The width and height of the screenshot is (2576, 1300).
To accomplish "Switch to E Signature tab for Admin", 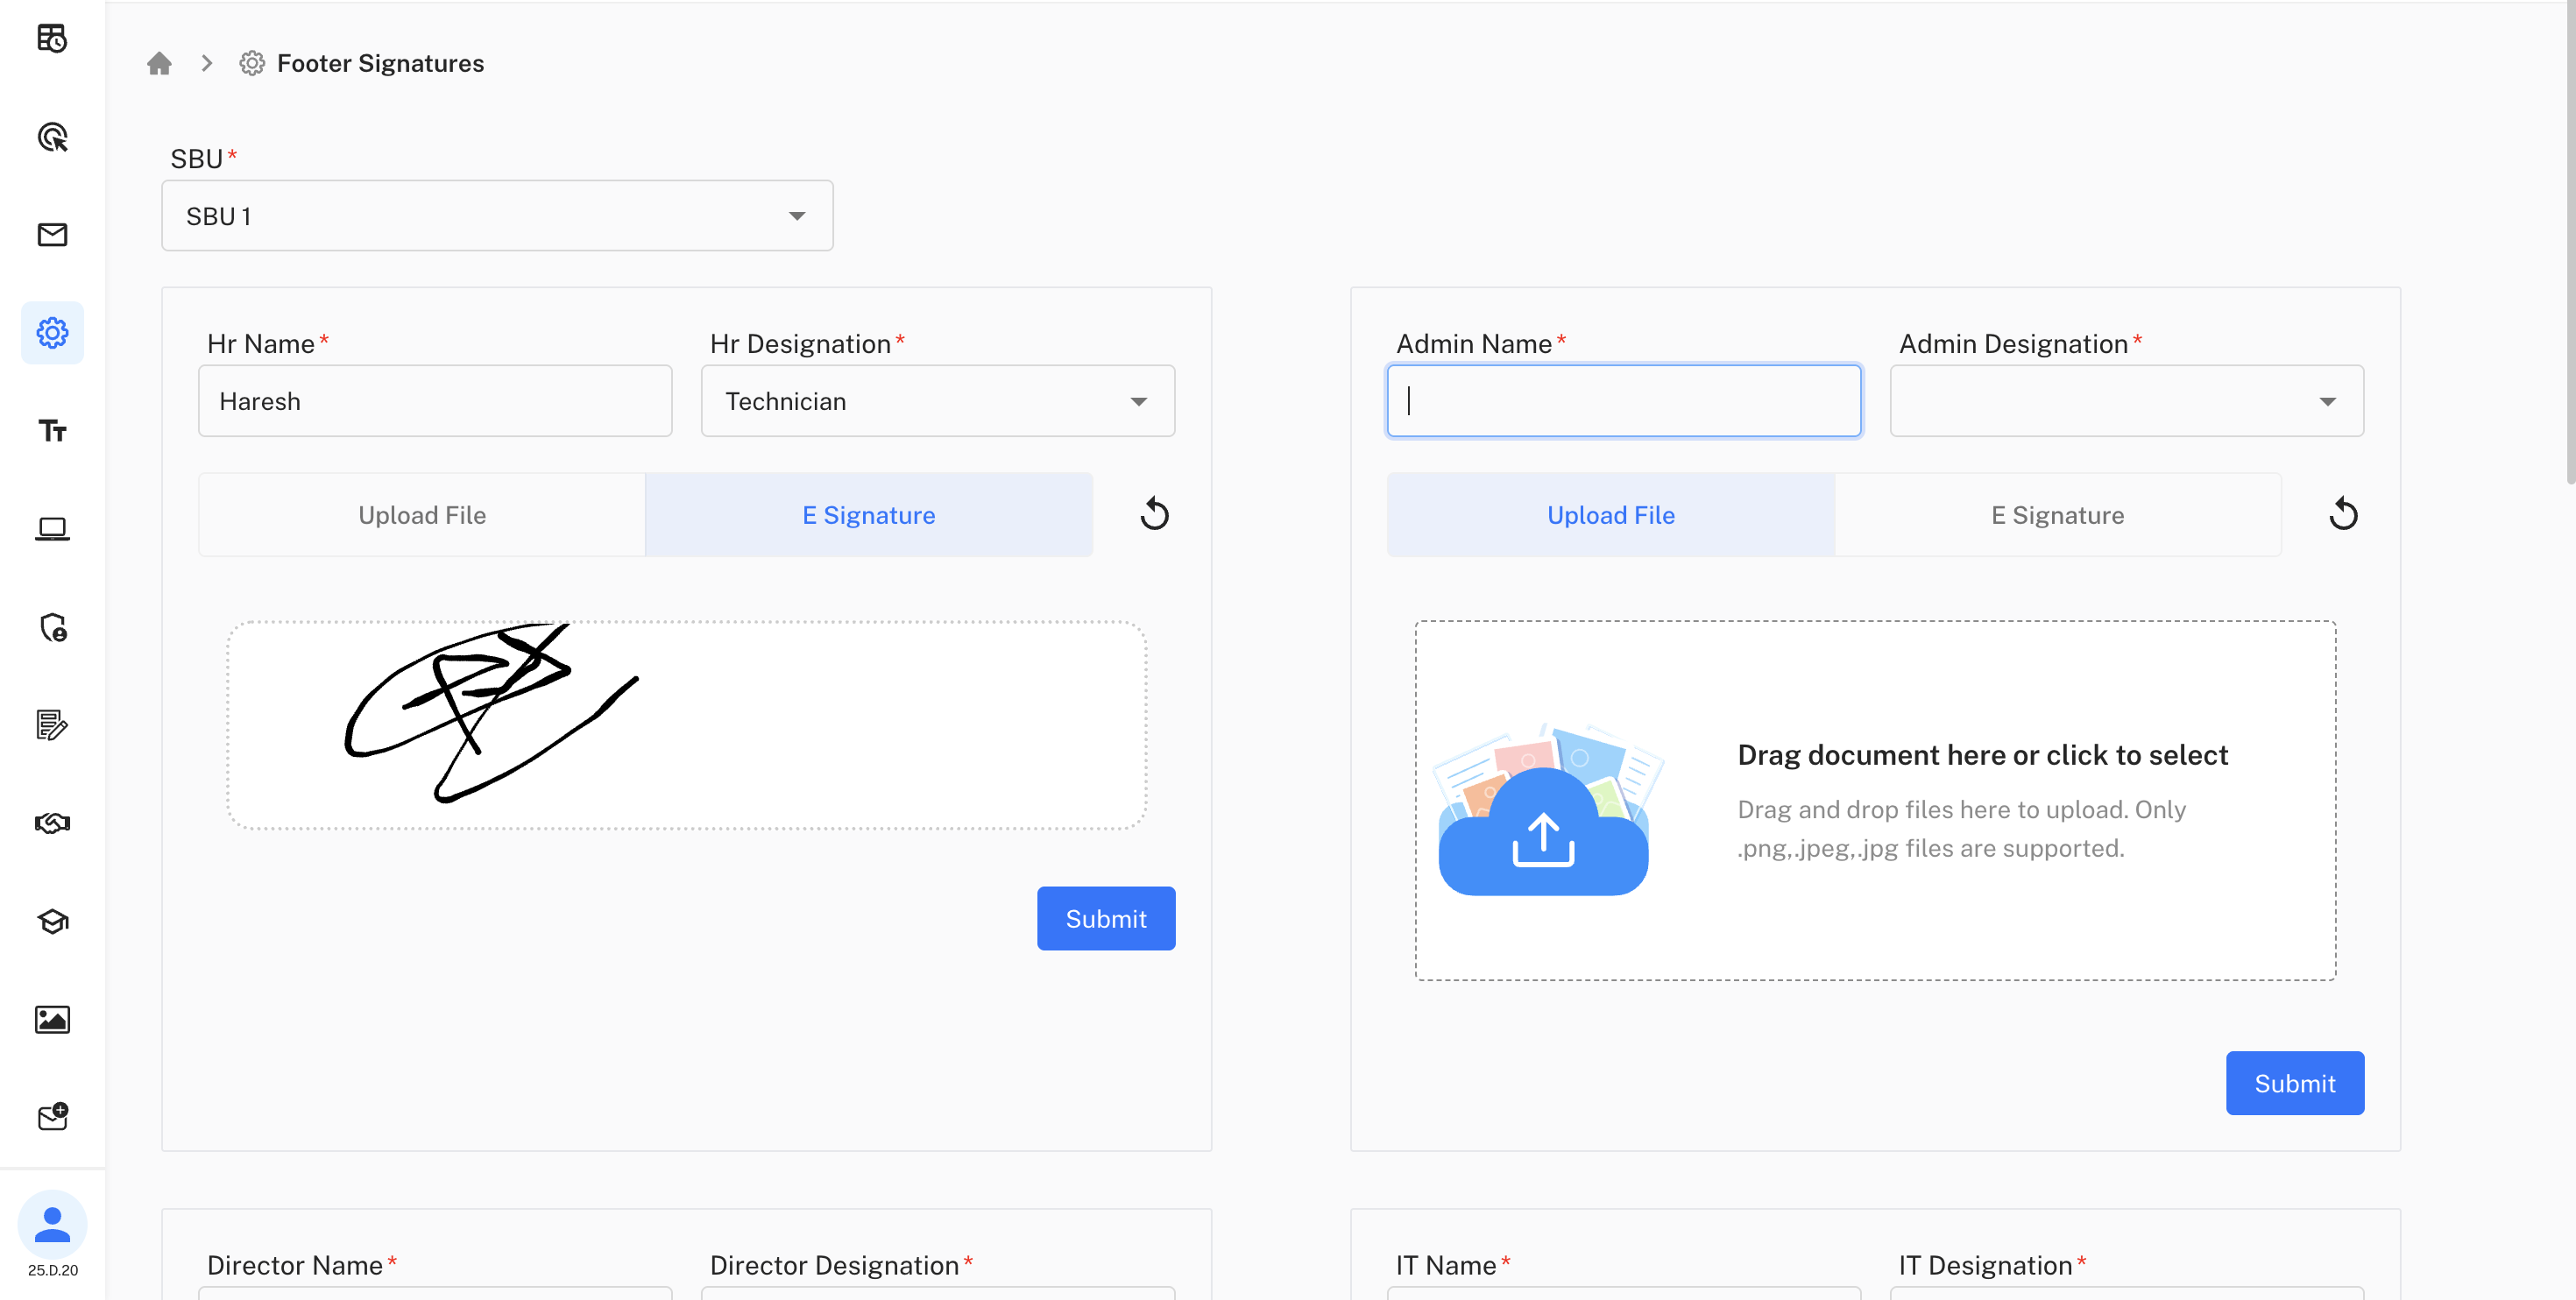I will 2057,515.
